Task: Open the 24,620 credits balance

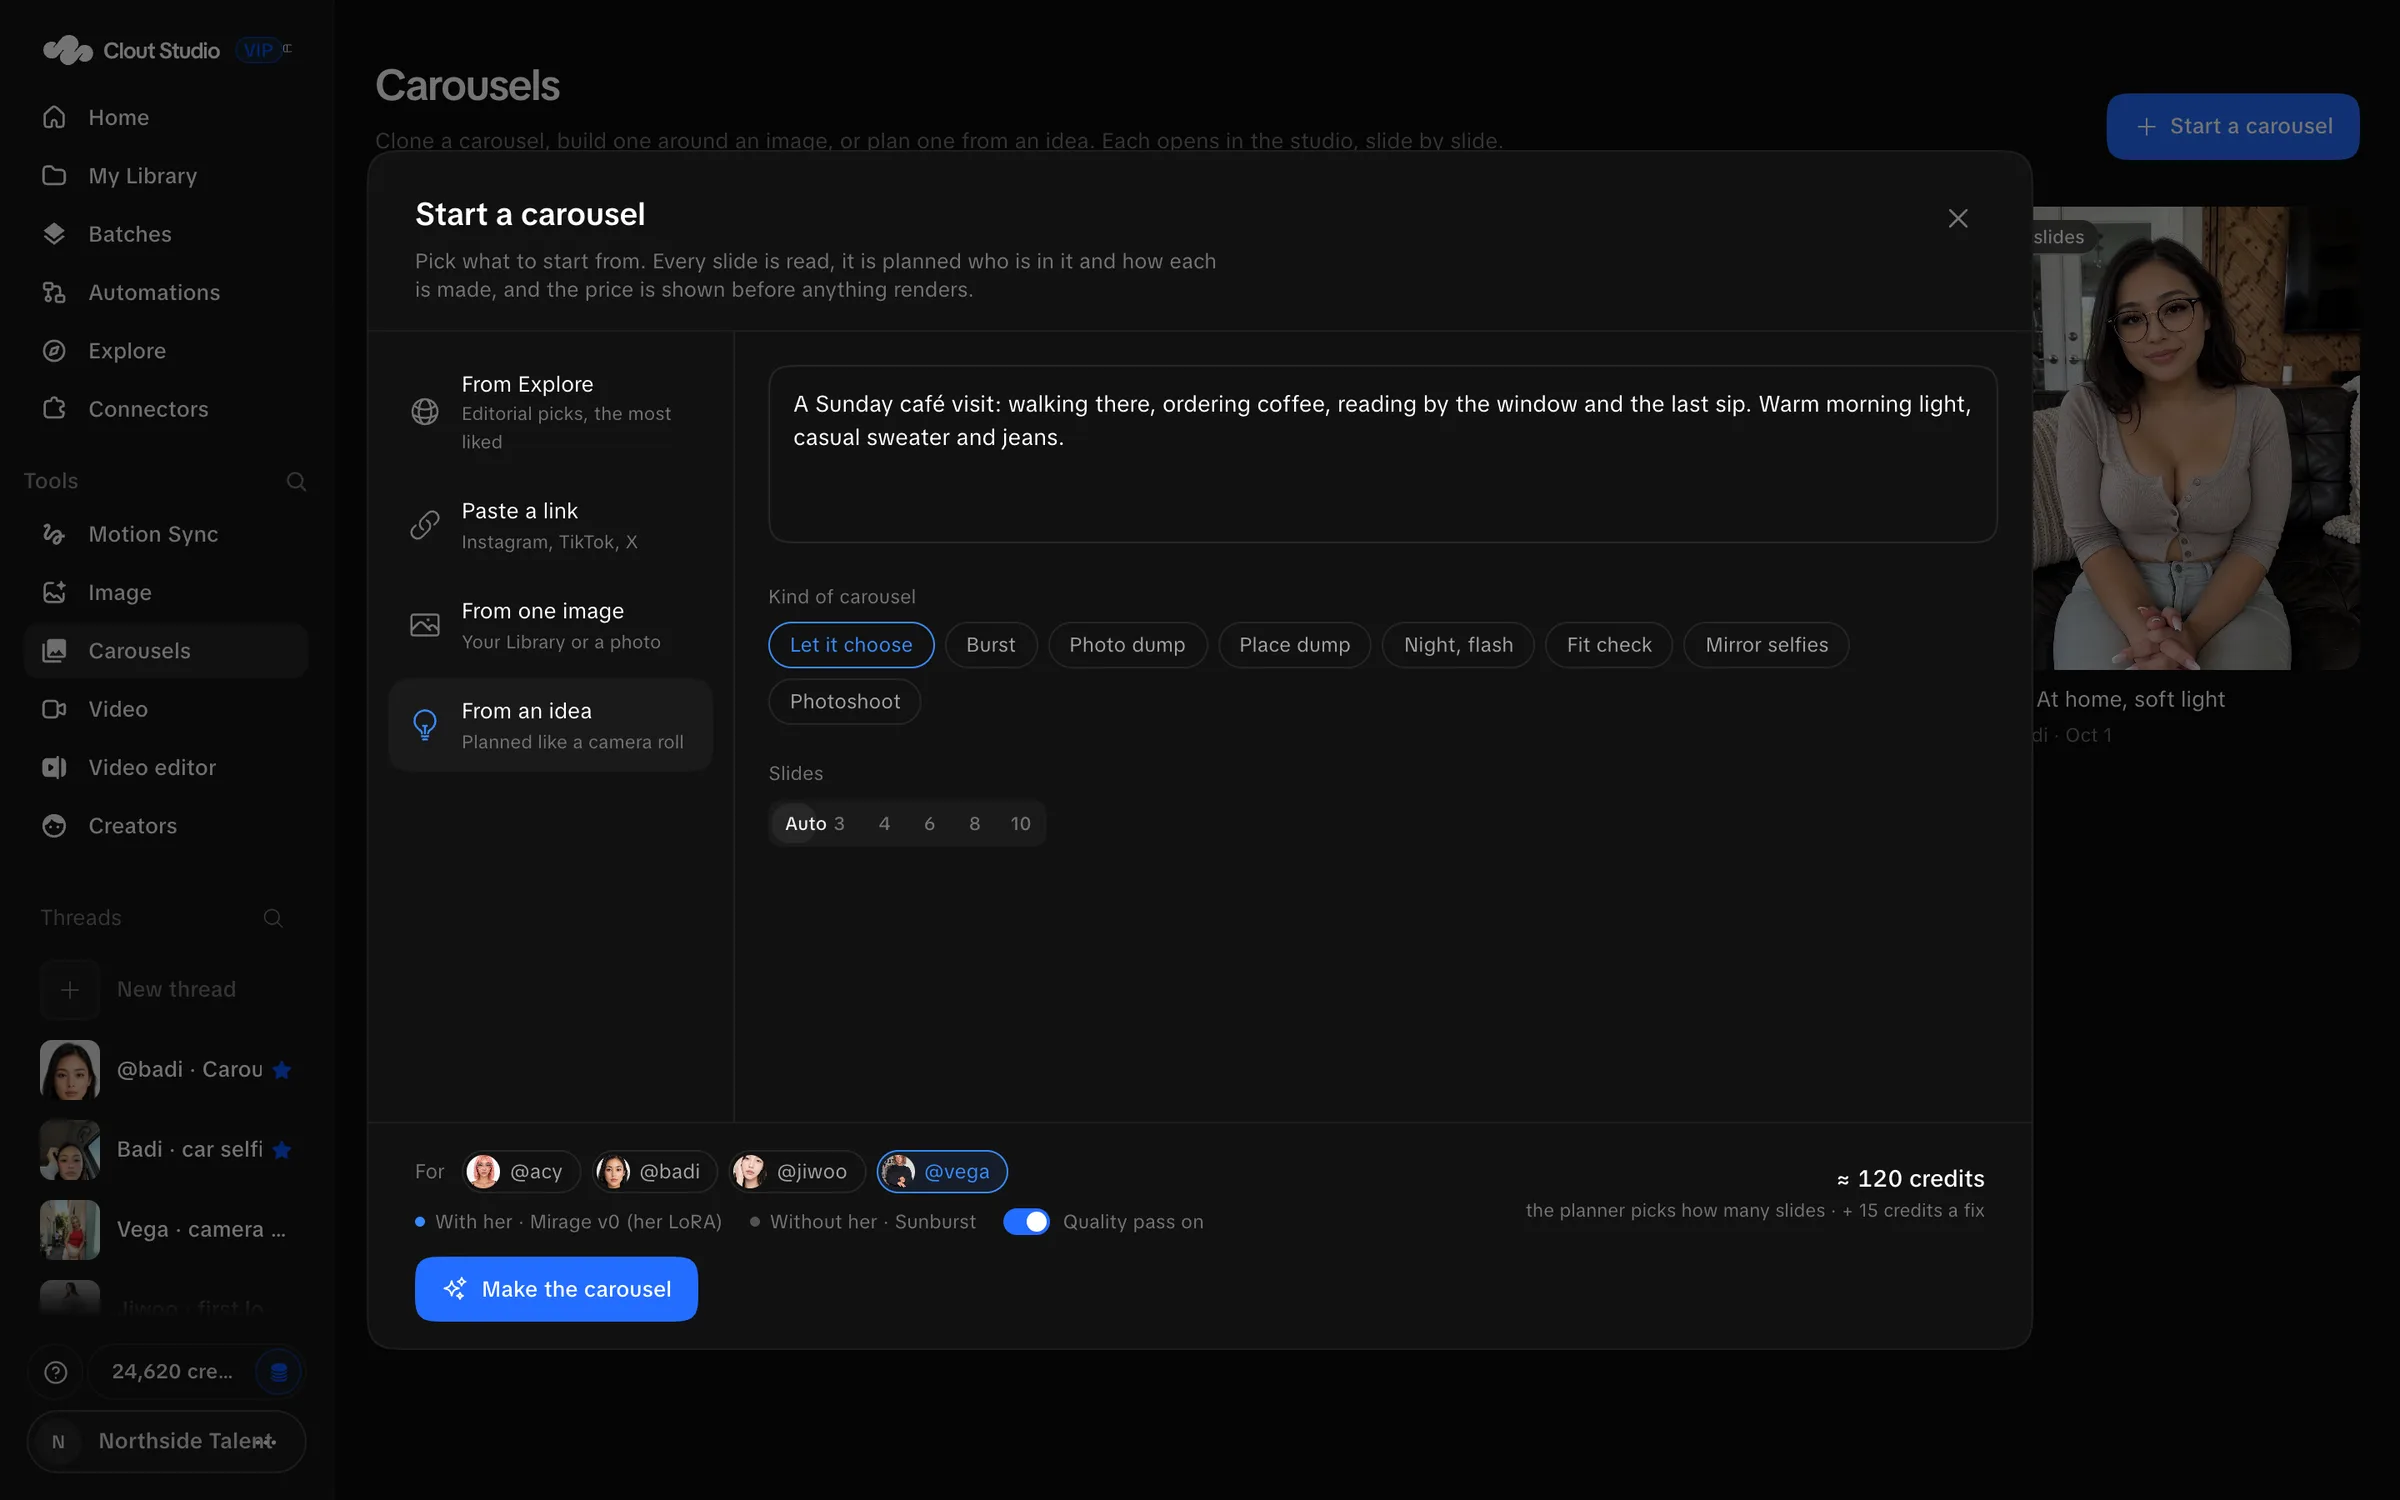Action: (x=172, y=1372)
